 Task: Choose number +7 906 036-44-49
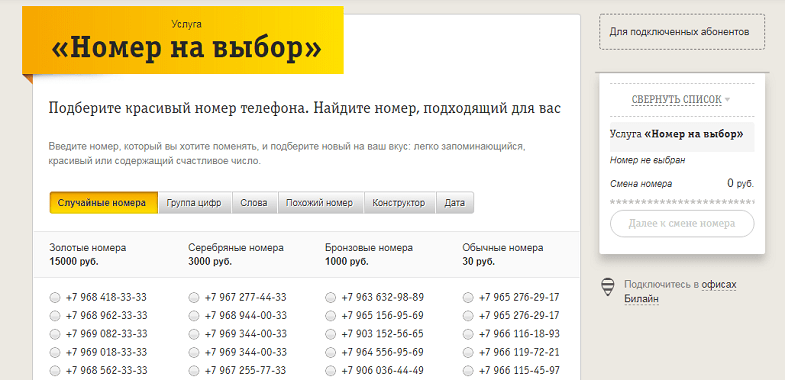[x=330, y=370]
